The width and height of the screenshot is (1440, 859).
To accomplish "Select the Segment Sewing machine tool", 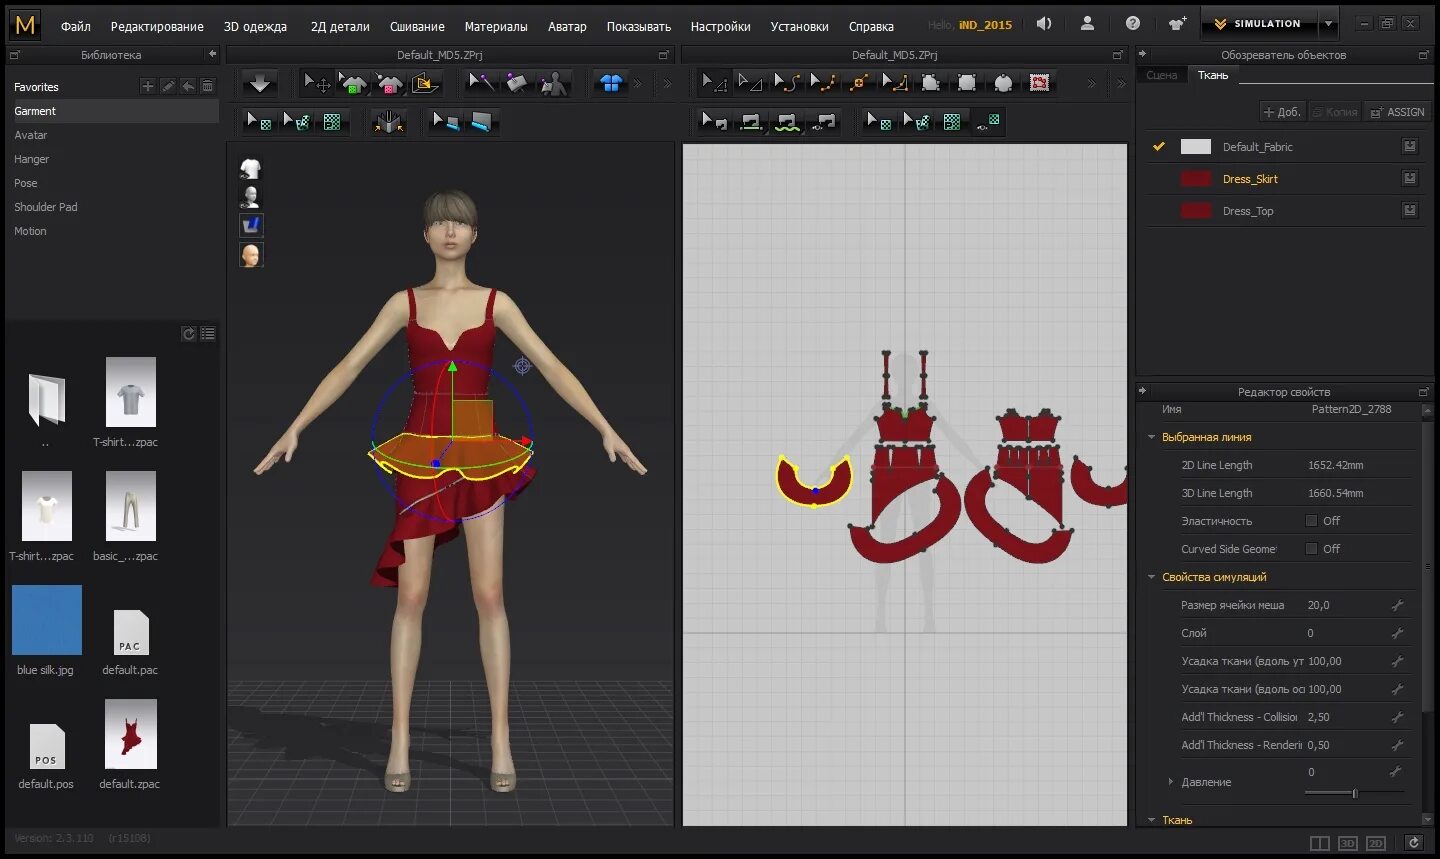I will coord(751,122).
